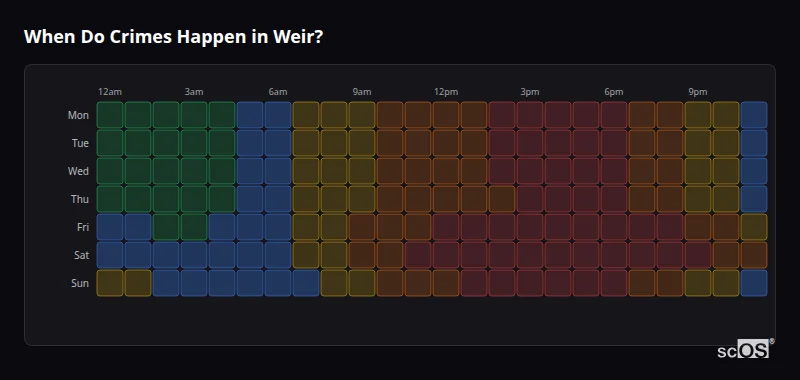Select the Sunday 1pm red cell
This screenshot has height=380, width=800.
pos(473,283)
